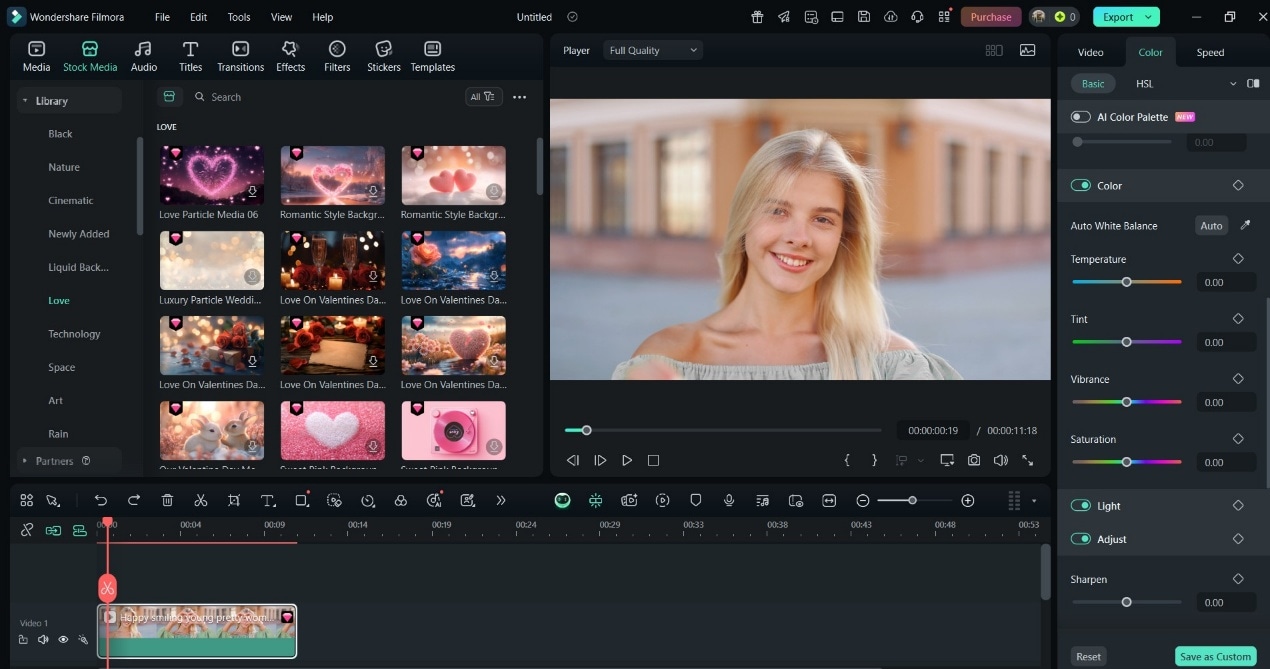Viewport: 1270px width, 669px height.
Task: Toggle the Light section switch
Action: tap(1080, 505)
